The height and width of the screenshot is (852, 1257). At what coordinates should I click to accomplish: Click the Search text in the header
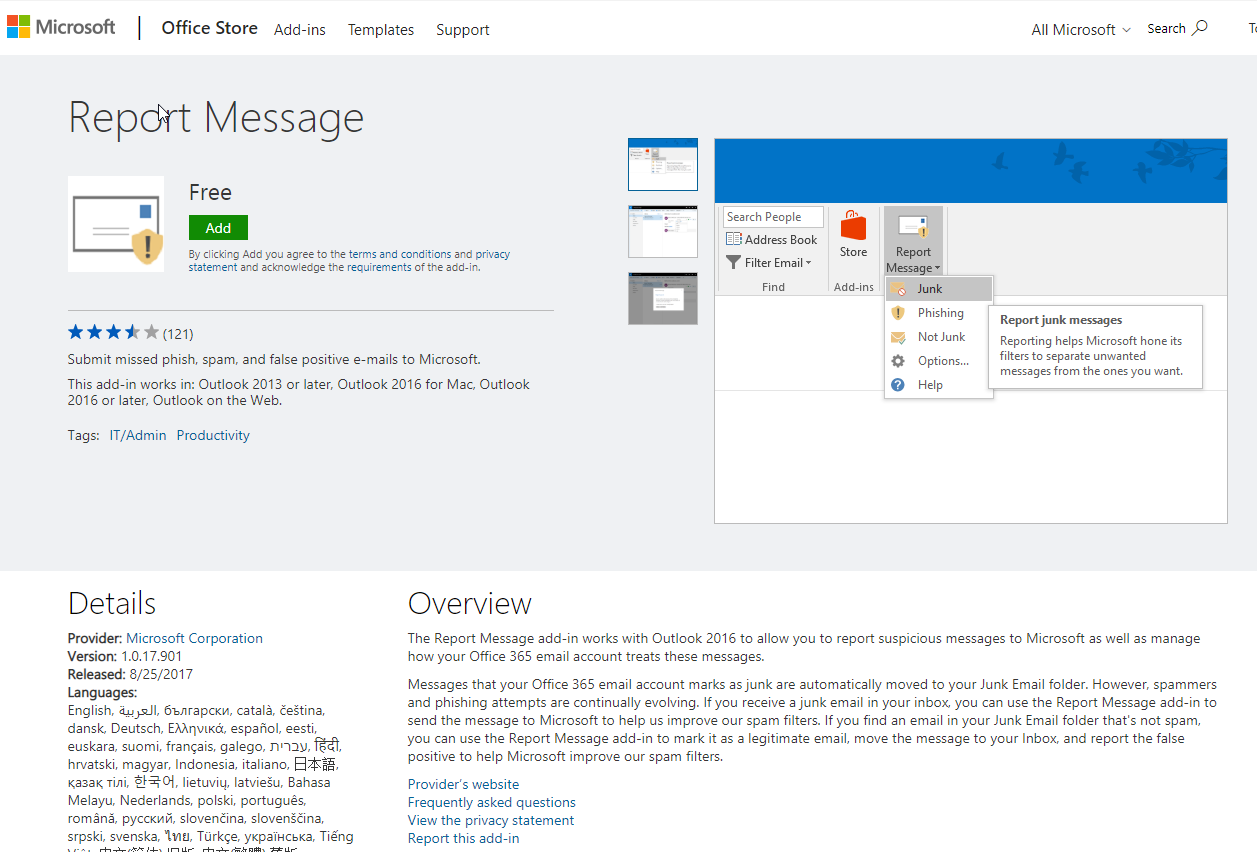[x=1166, y=29]
